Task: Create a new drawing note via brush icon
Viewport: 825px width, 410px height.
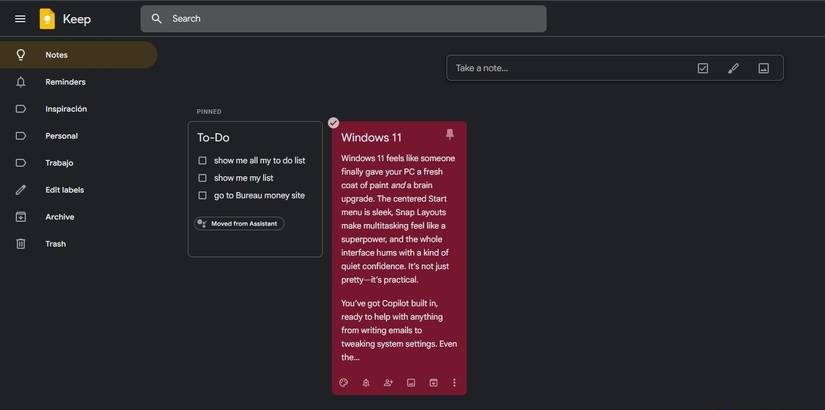Action: click(733, 68)
